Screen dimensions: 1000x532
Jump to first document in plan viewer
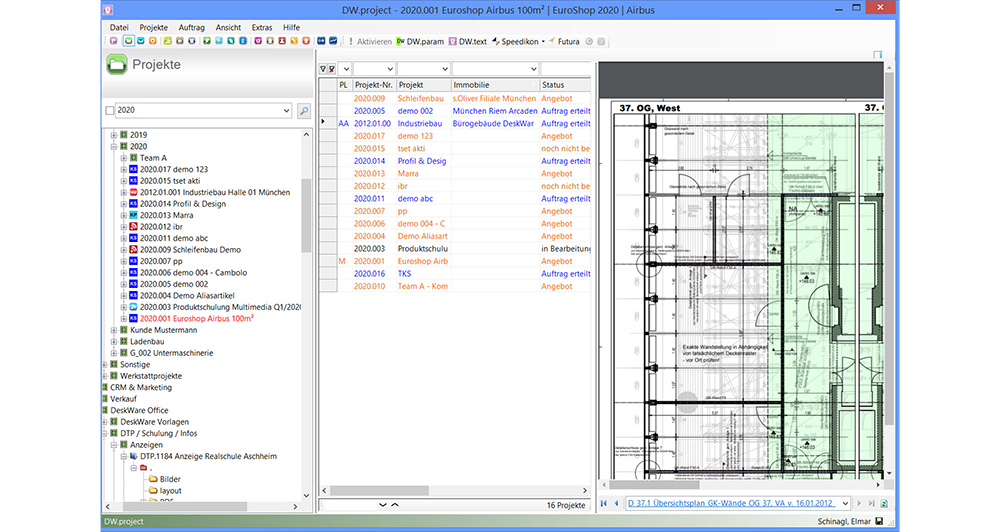point(603,503)
